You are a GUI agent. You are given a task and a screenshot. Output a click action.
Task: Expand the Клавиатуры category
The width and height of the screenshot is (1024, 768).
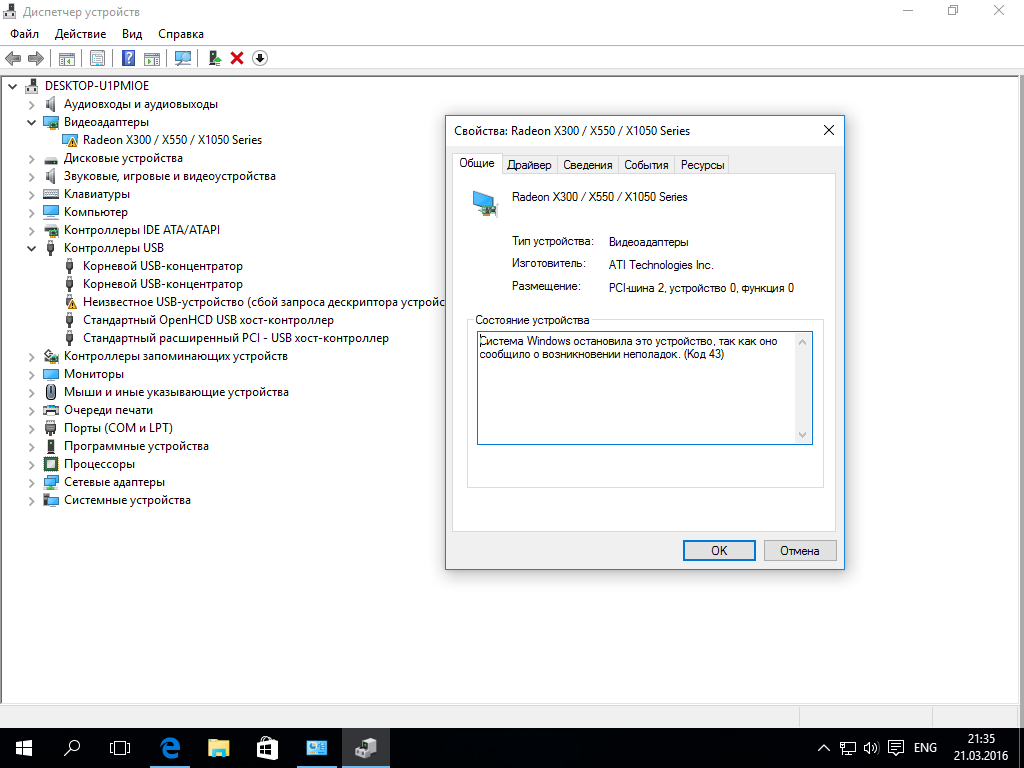pyautogui.click(x=31, y=195)
